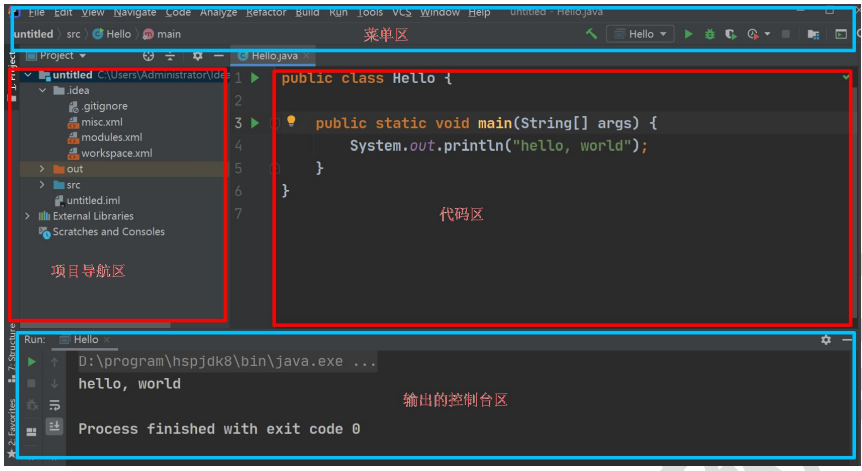
Task: Open the Analyze menu
Action: pyautogui.click(x=218, y=12)
